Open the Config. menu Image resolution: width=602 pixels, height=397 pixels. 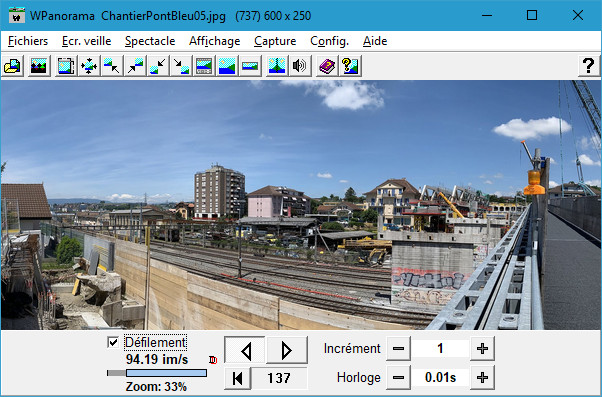pos(329,41)
